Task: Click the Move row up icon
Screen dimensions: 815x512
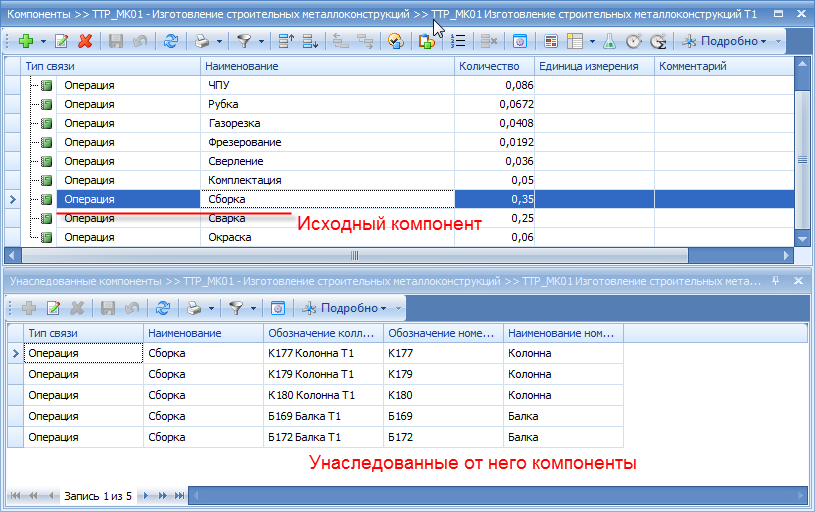Action: point(286,41)
